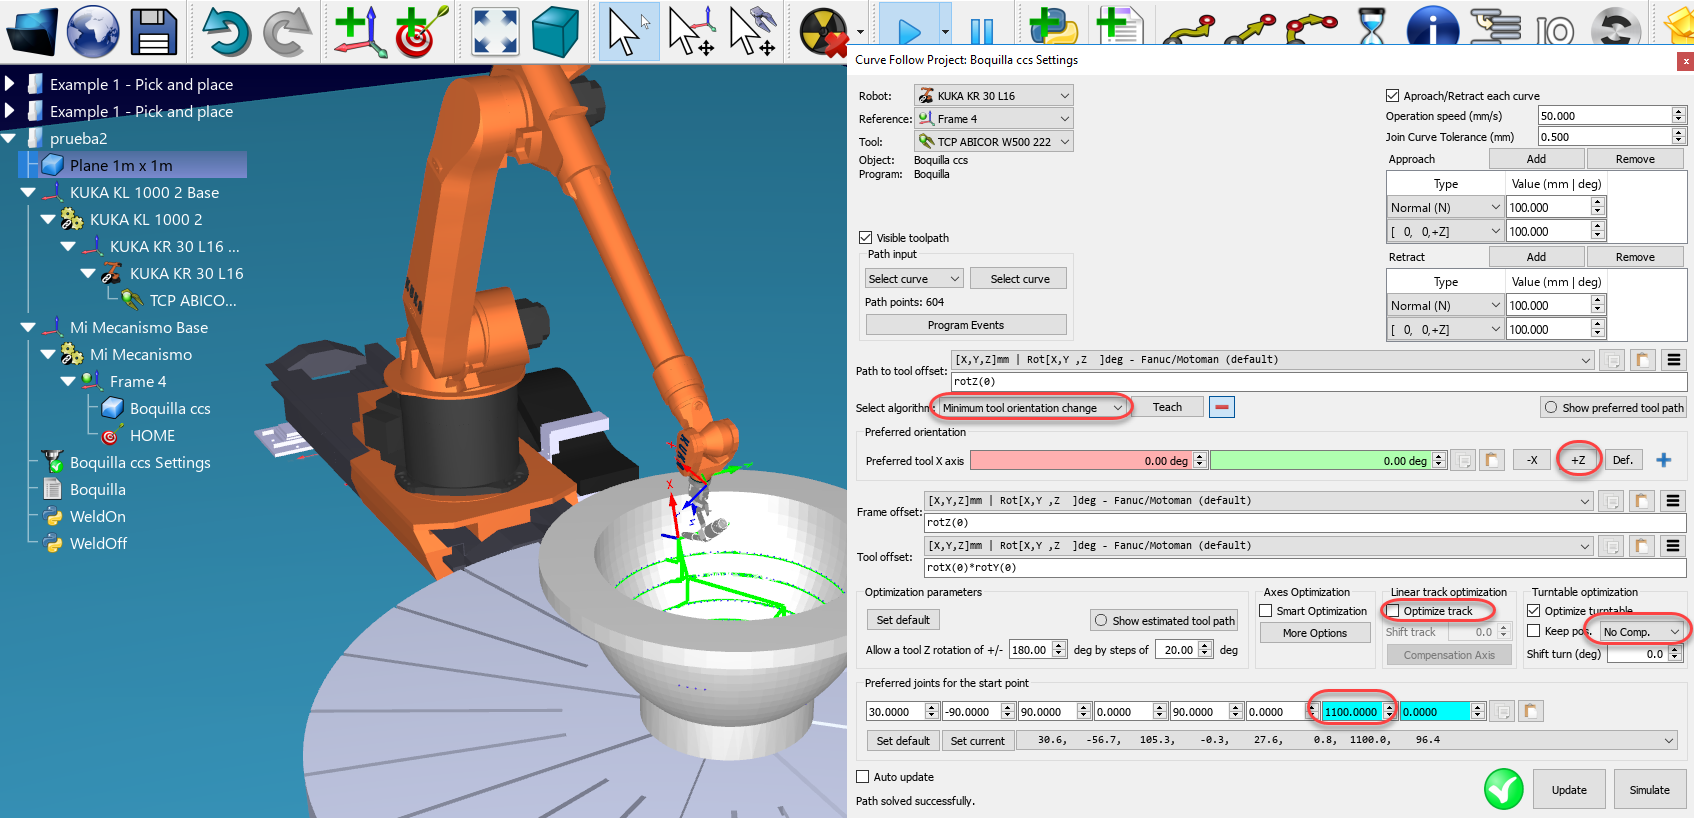The height and width of the screenshot is (818, 1694).
Task: Click the Add reference frame icon
Action: click(356, 31)
